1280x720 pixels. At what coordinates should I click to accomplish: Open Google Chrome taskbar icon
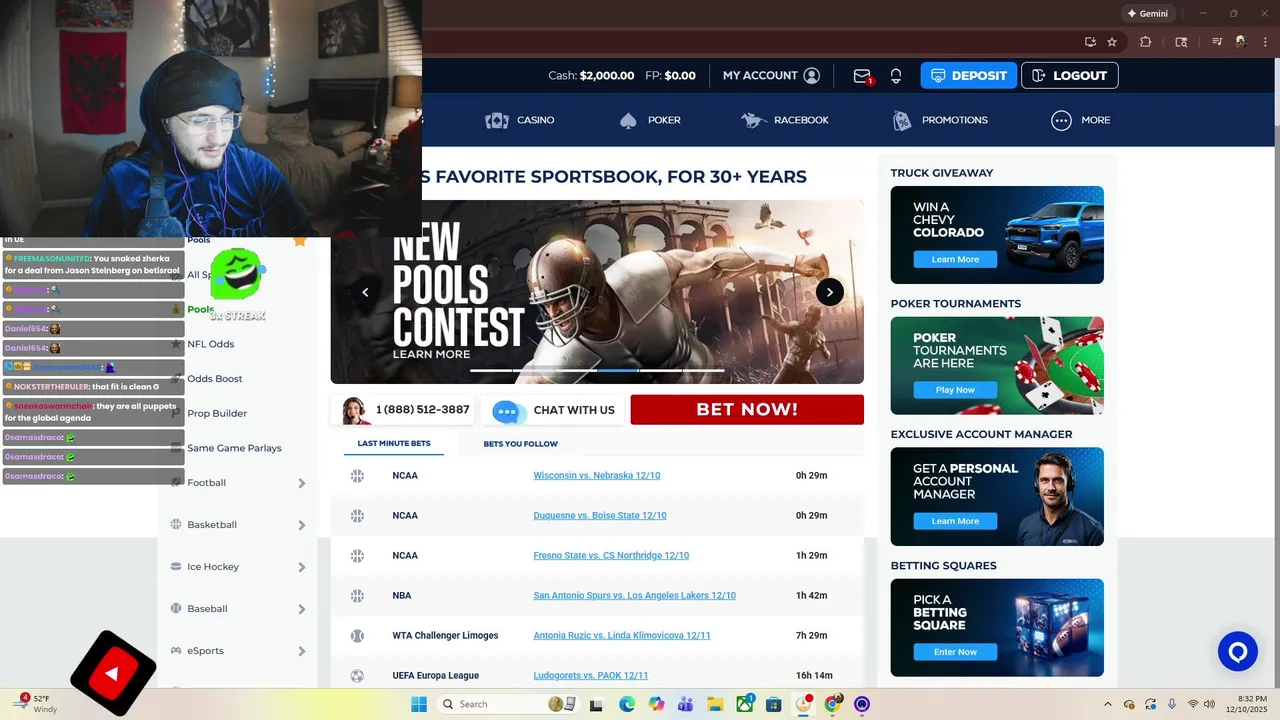[x=832, y=704]
